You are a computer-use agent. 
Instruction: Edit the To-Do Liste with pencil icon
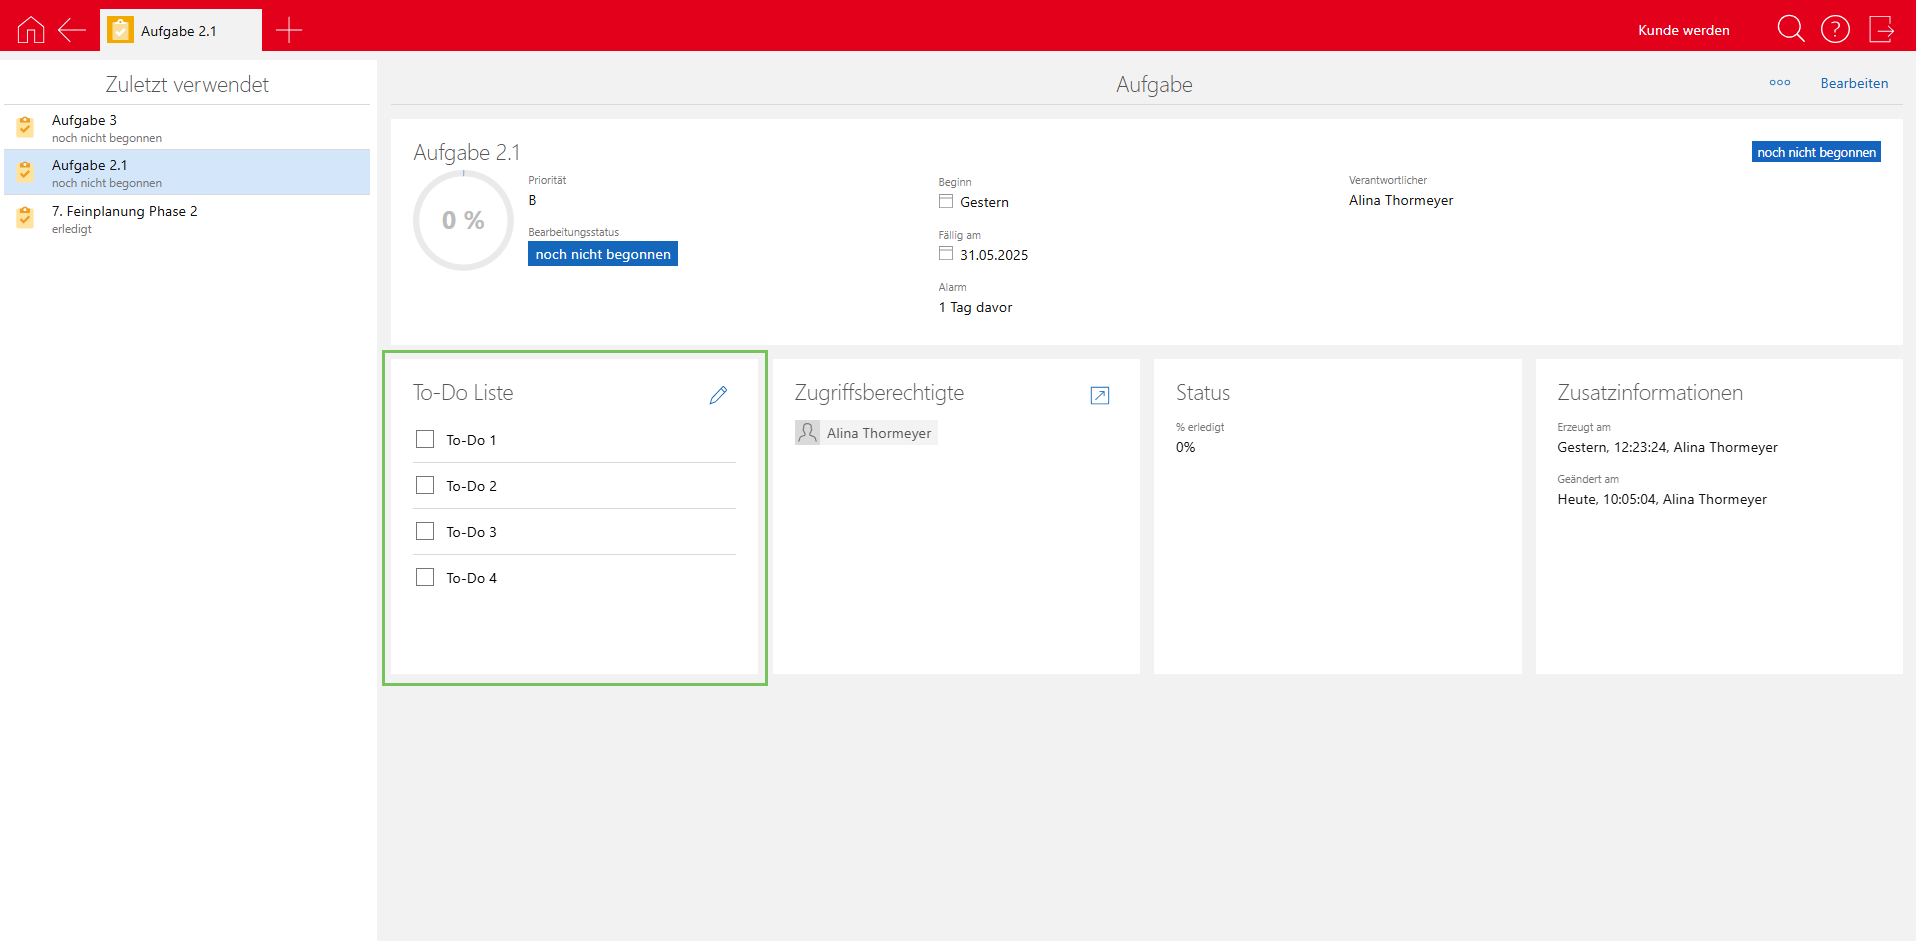click(718, 395)
